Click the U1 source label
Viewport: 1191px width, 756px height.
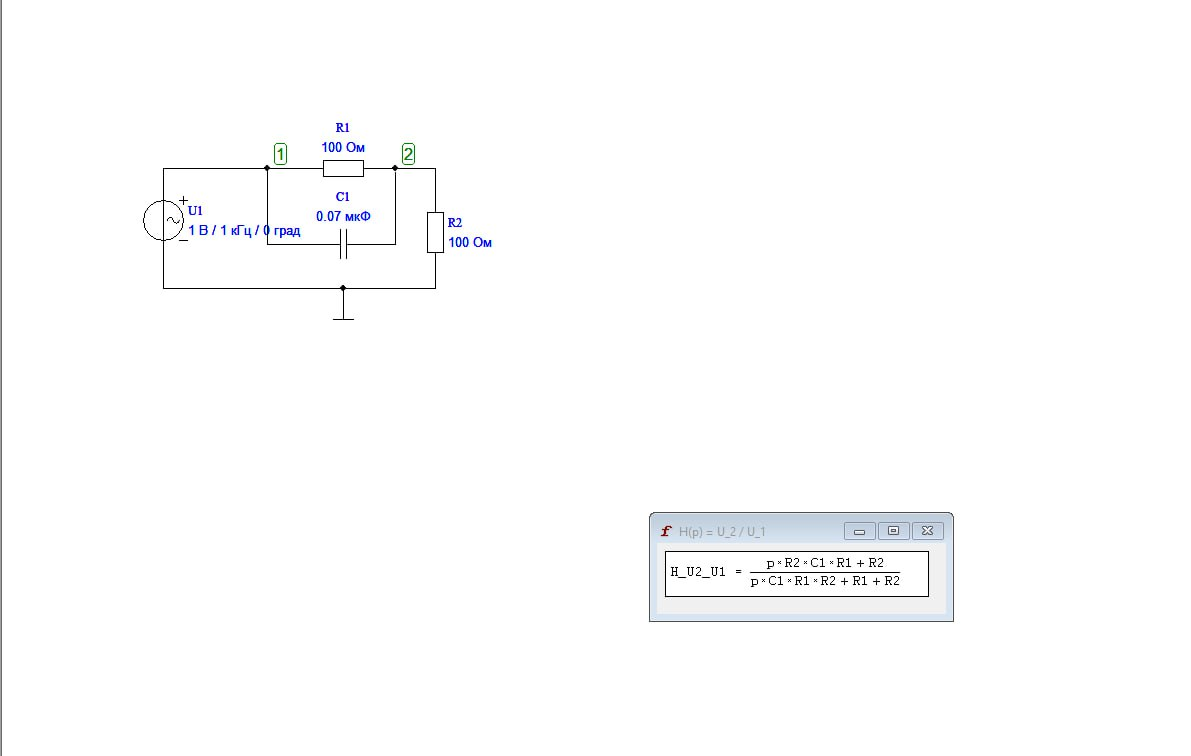click(x=195, y=210)
